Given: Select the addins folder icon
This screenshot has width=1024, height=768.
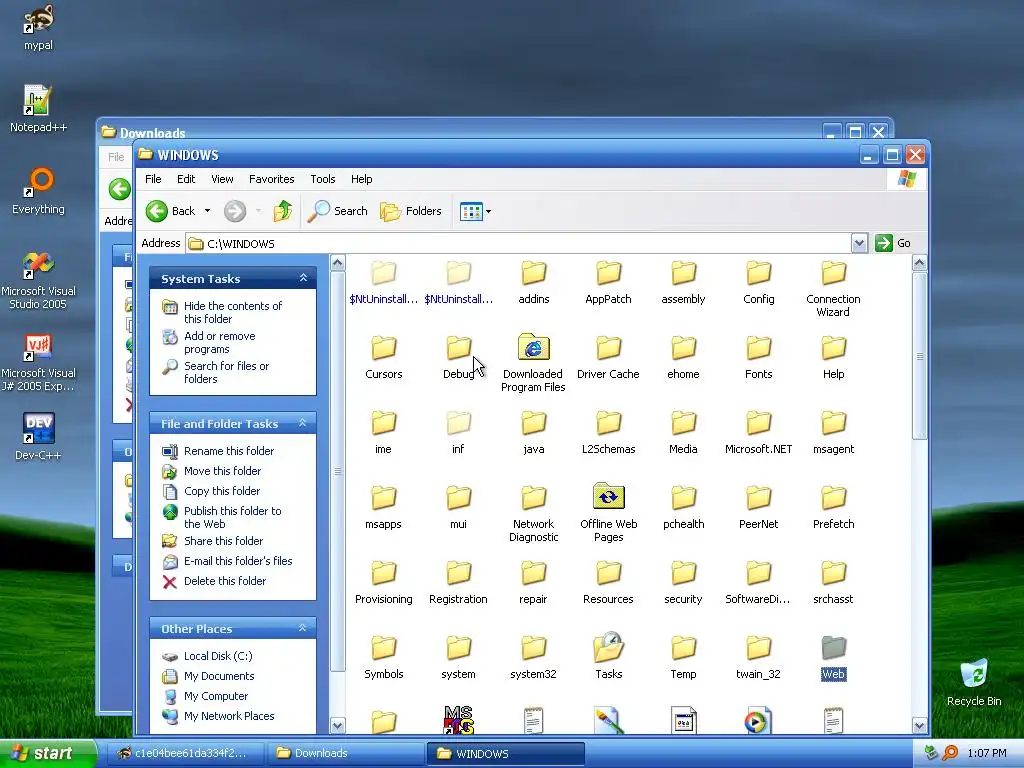Looking at the screenshot, I should tap(534, 273).
